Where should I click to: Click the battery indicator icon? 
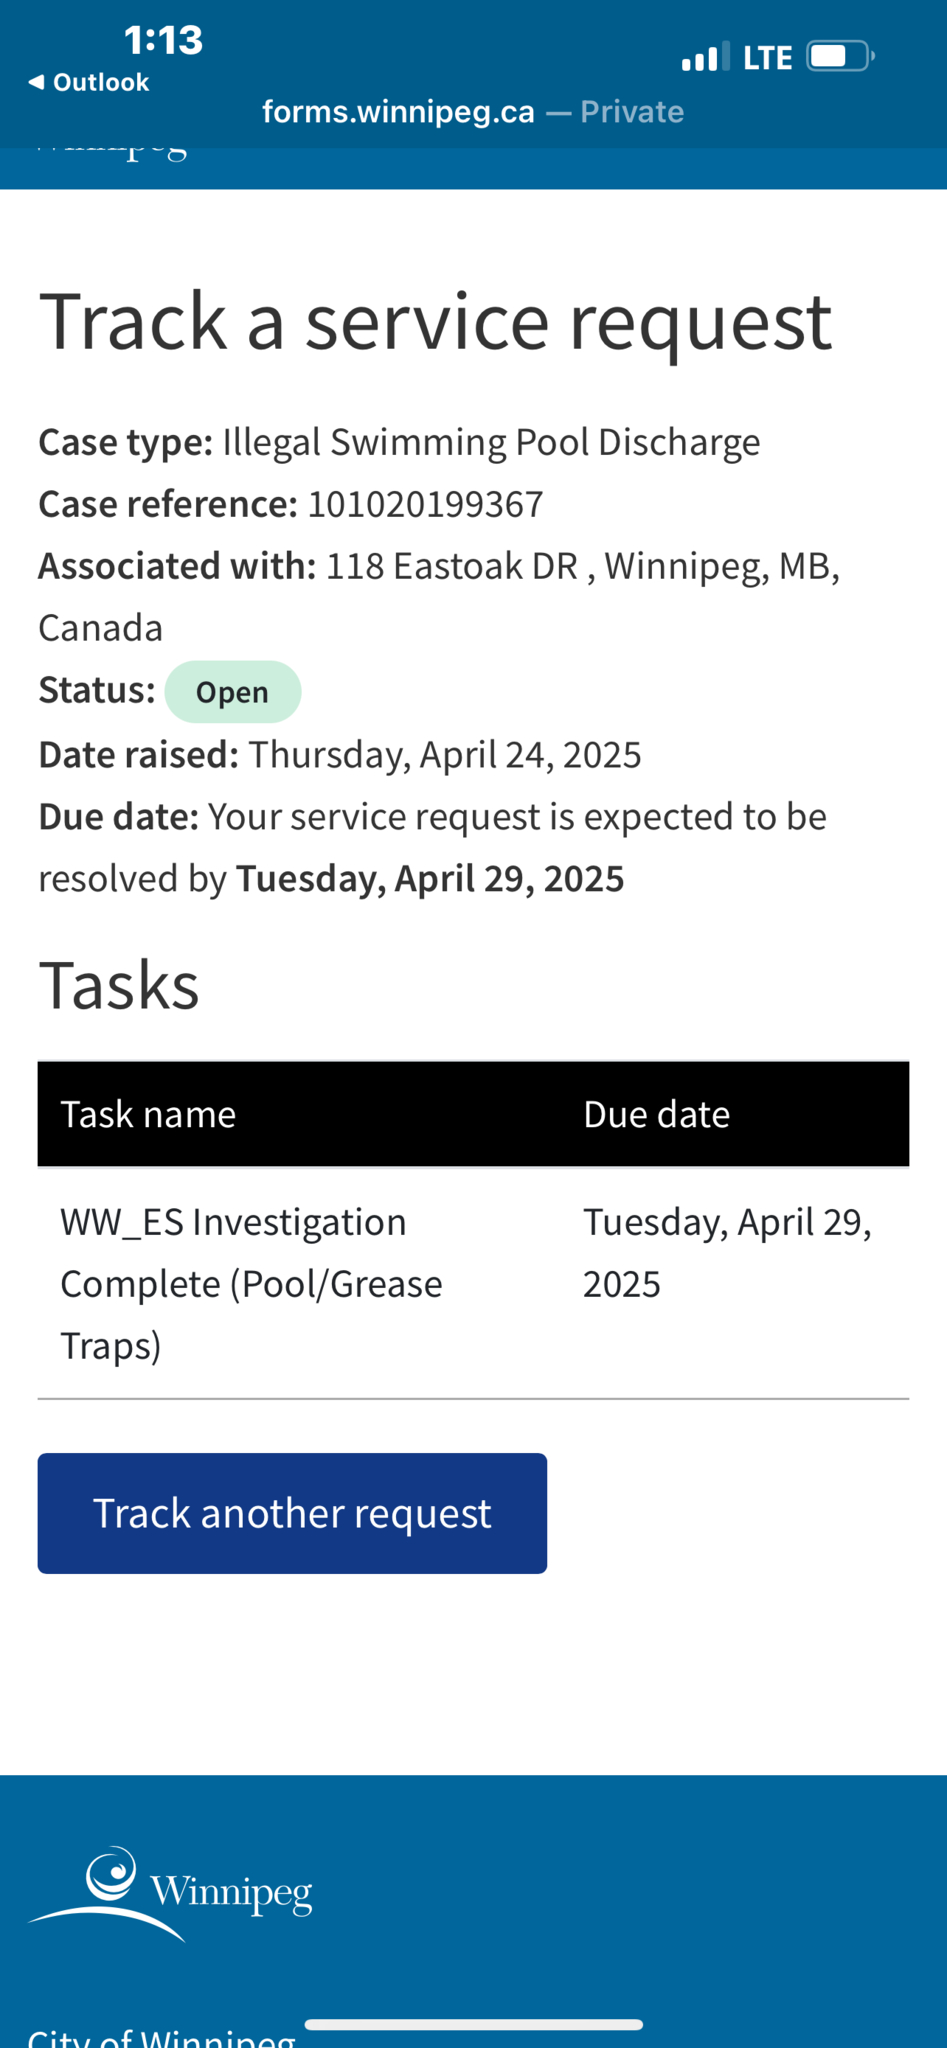841,56
